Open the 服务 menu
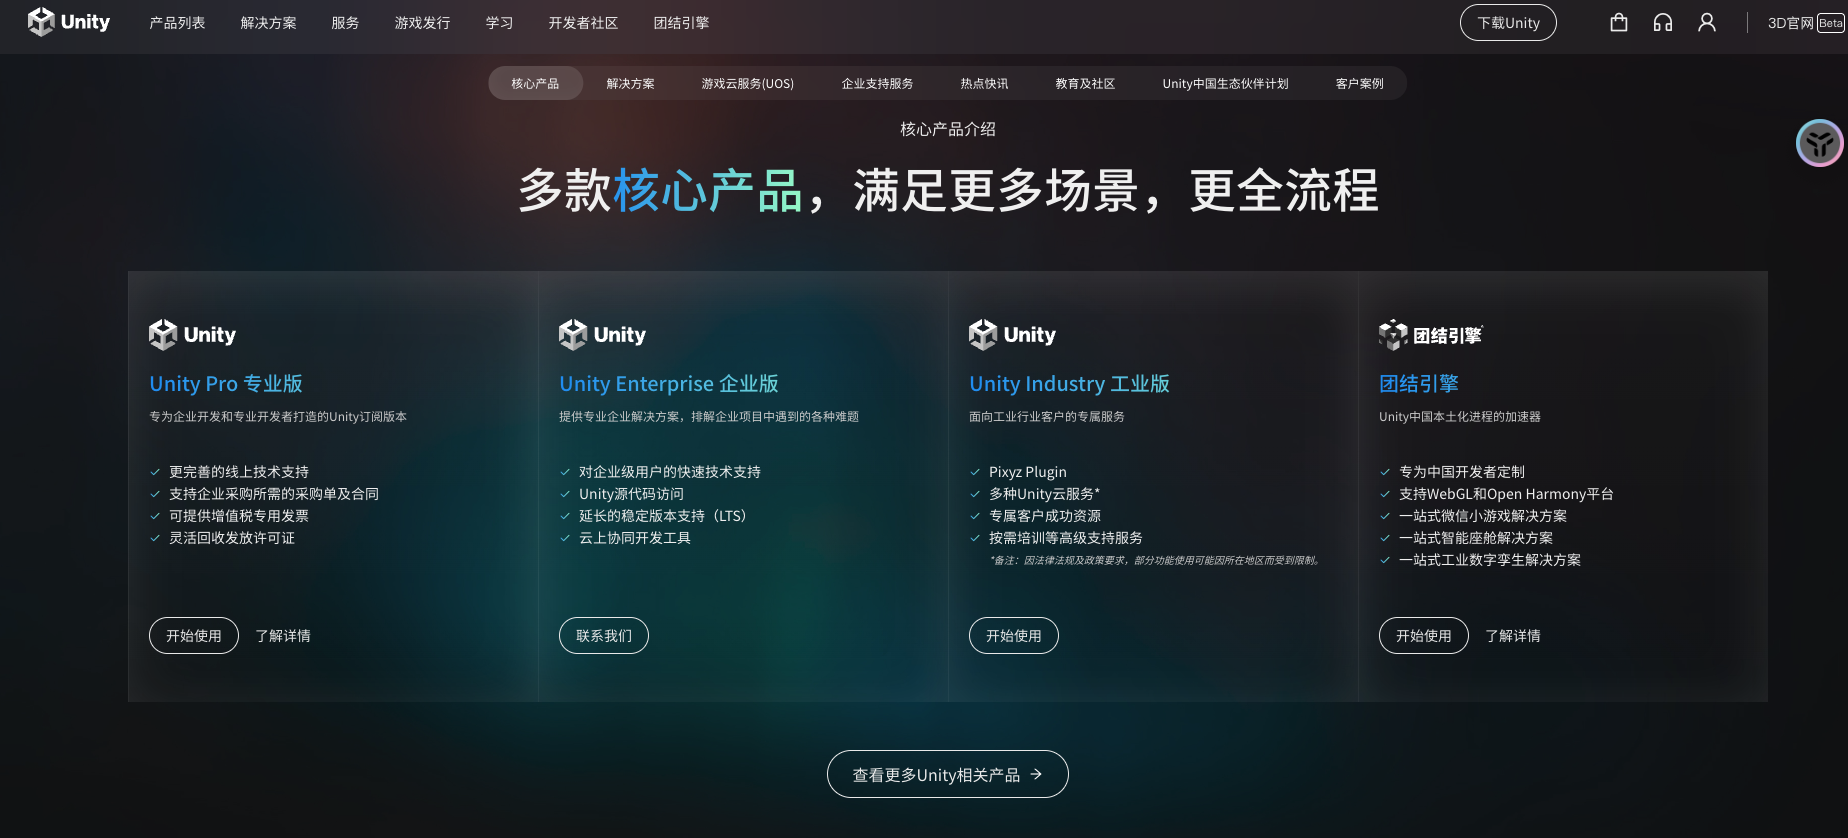 coord(345,23)
